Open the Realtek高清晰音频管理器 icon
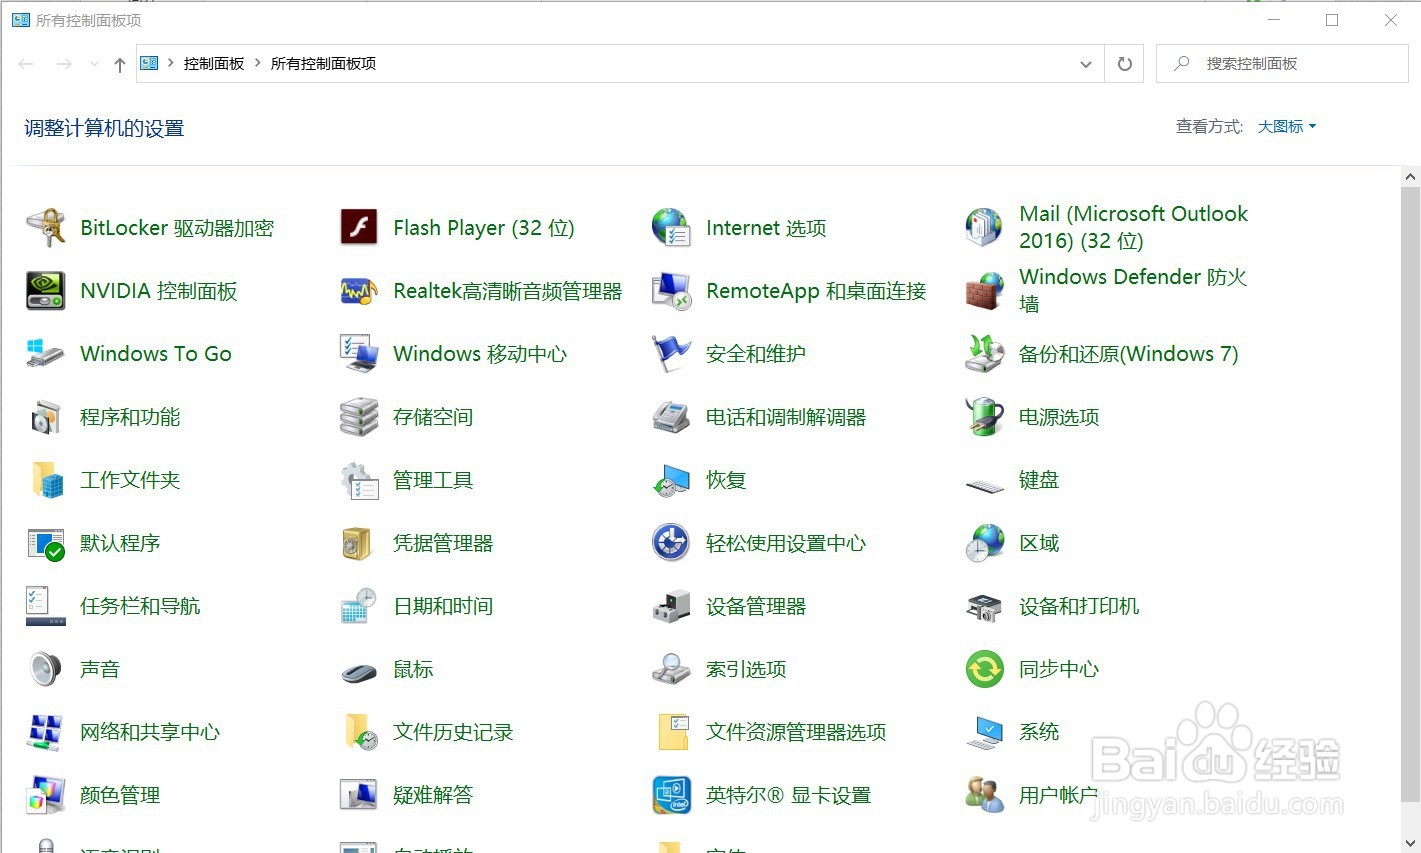 click(359, 291)
